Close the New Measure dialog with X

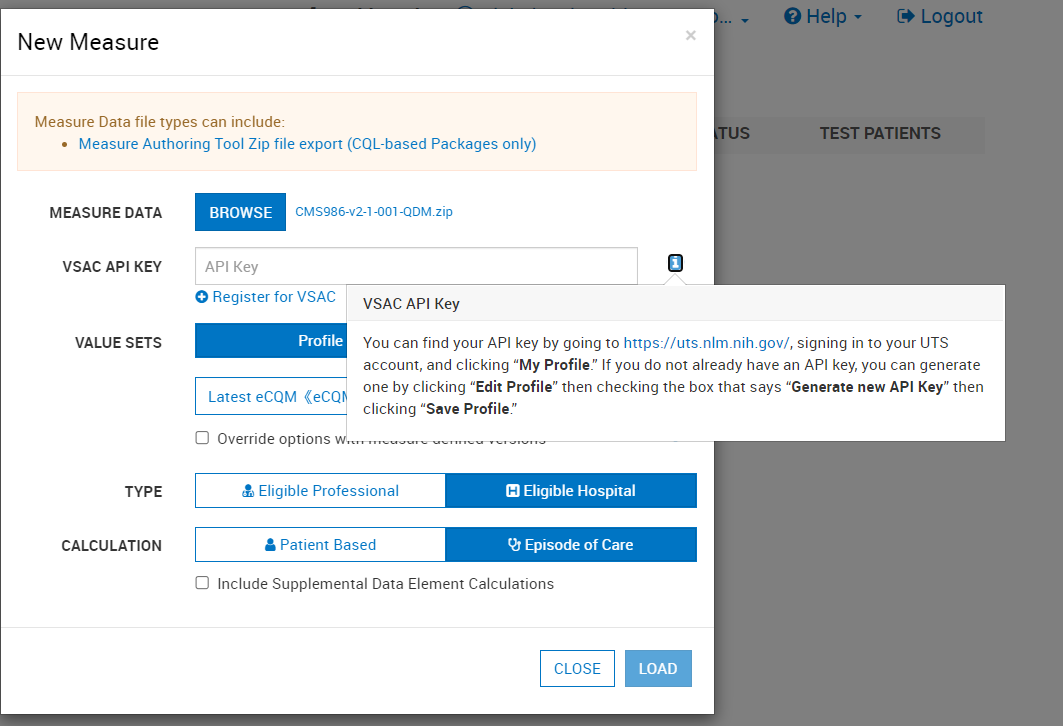point(690,36)
